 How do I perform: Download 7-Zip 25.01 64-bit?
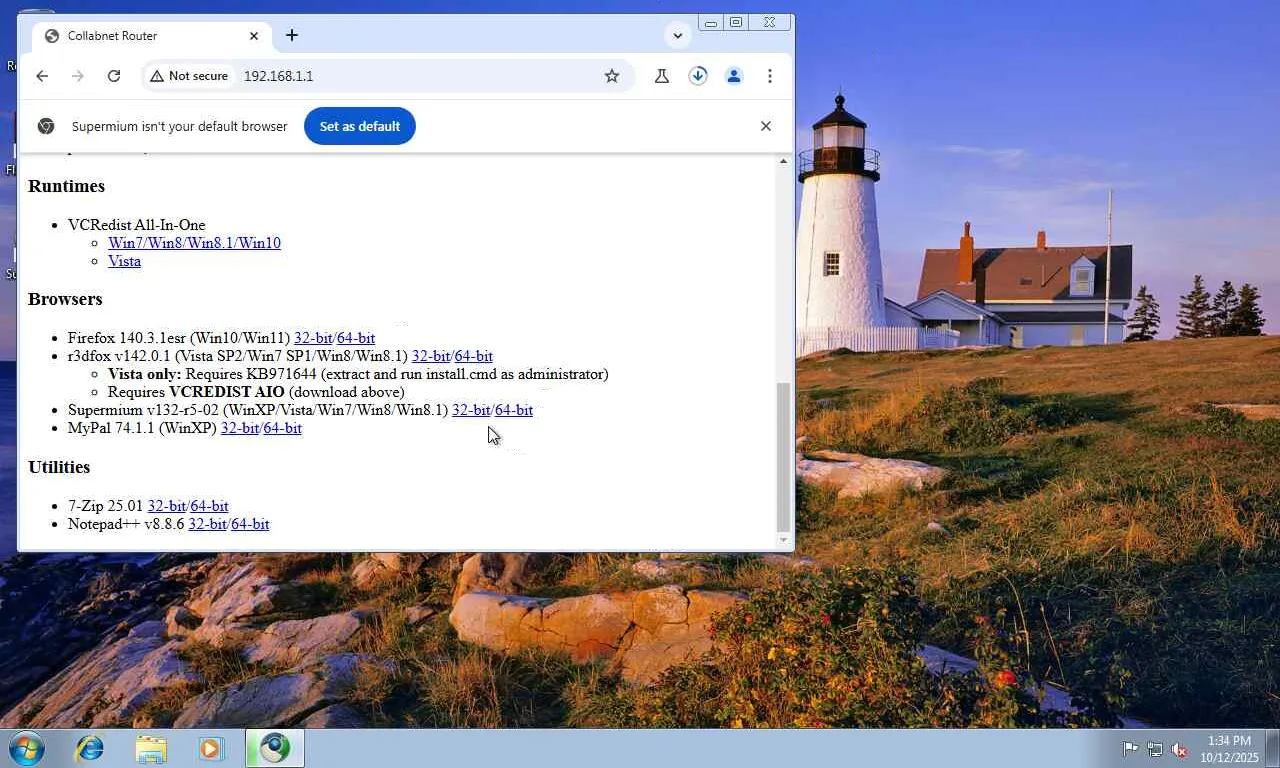pos(210,506)
